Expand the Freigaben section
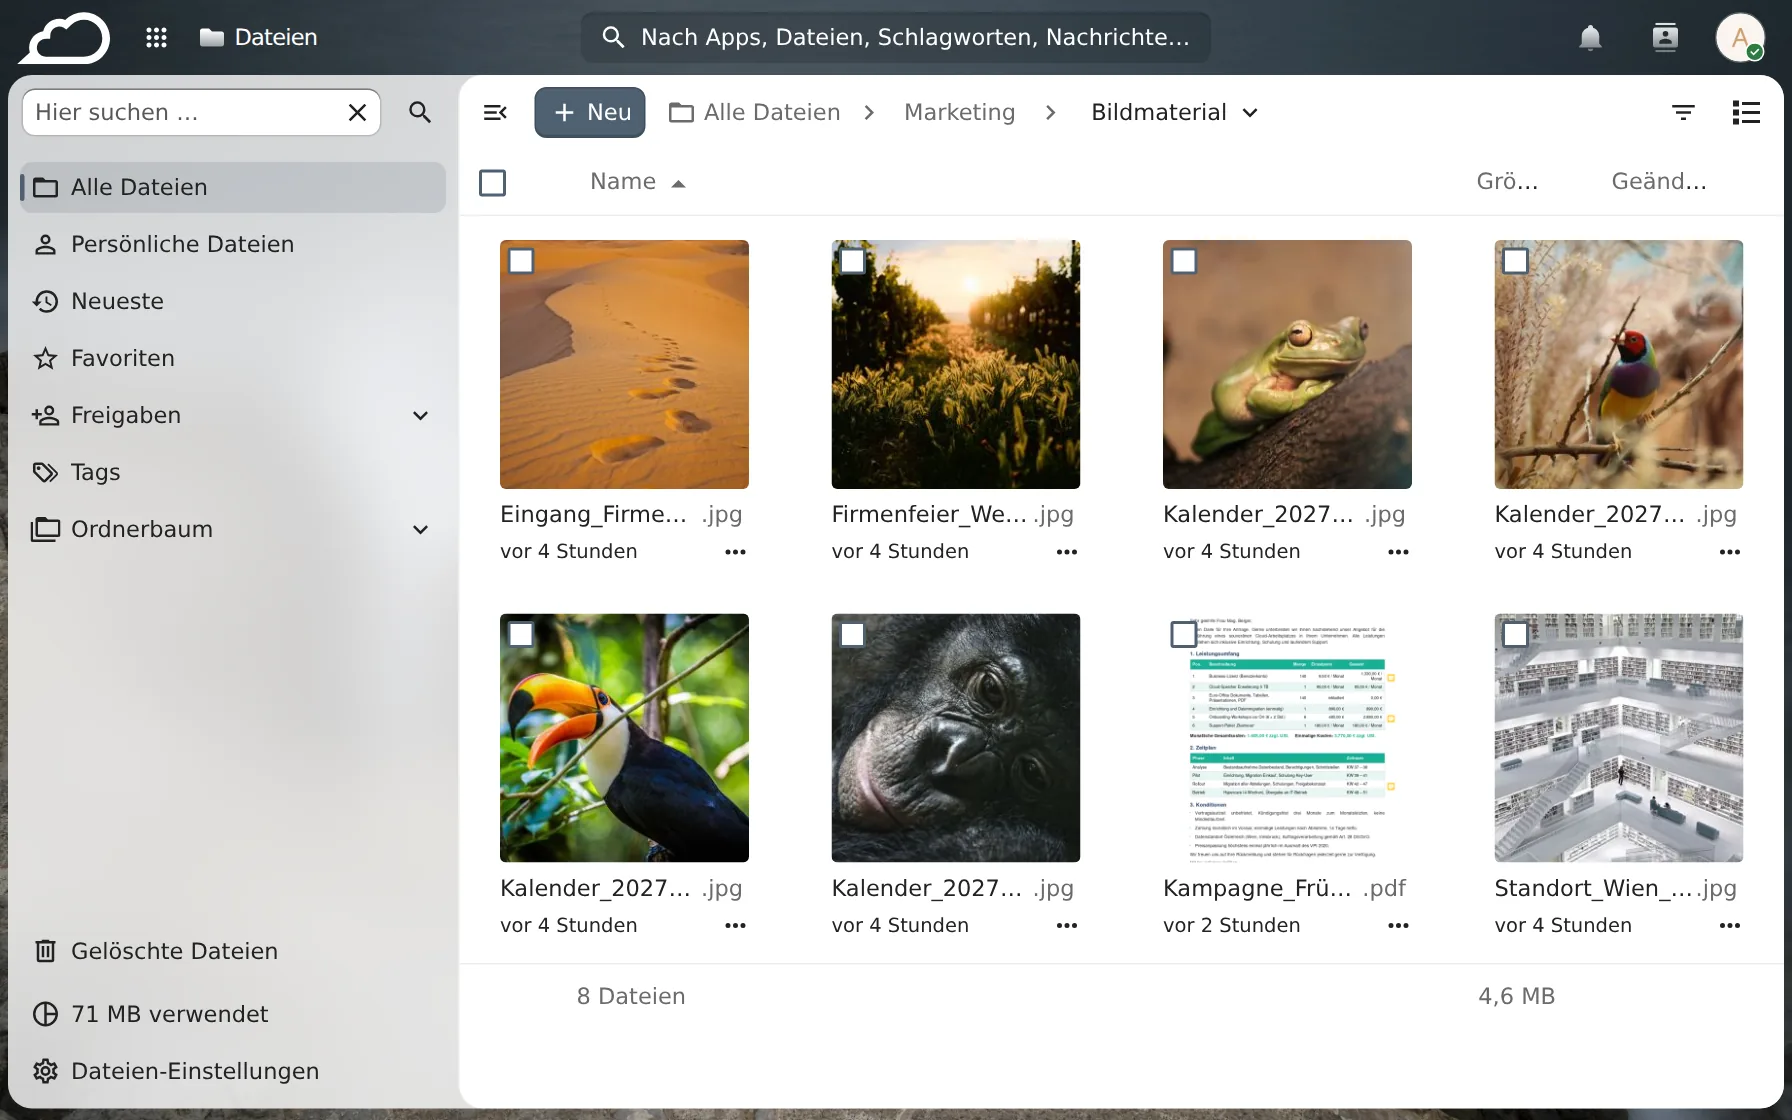1792x1120 pixels. pyautogui.click(x=421, y=416)
